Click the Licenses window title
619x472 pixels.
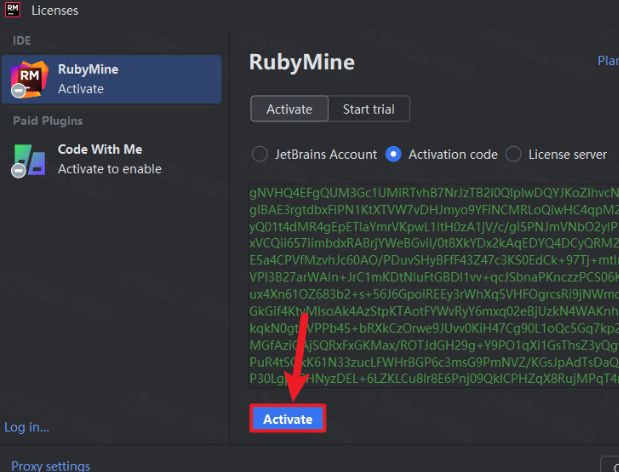[x=55, y=11]
